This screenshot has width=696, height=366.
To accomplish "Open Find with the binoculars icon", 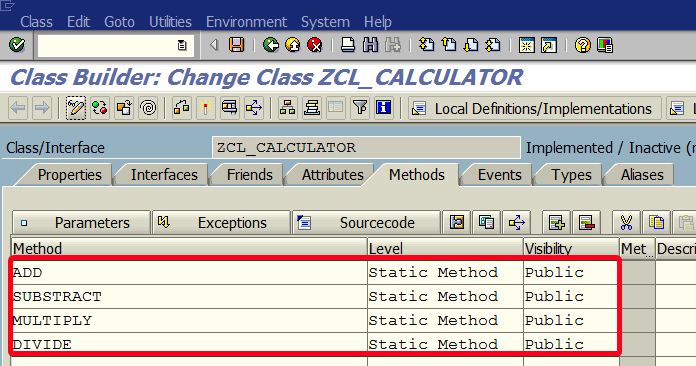I will point(370,45).
